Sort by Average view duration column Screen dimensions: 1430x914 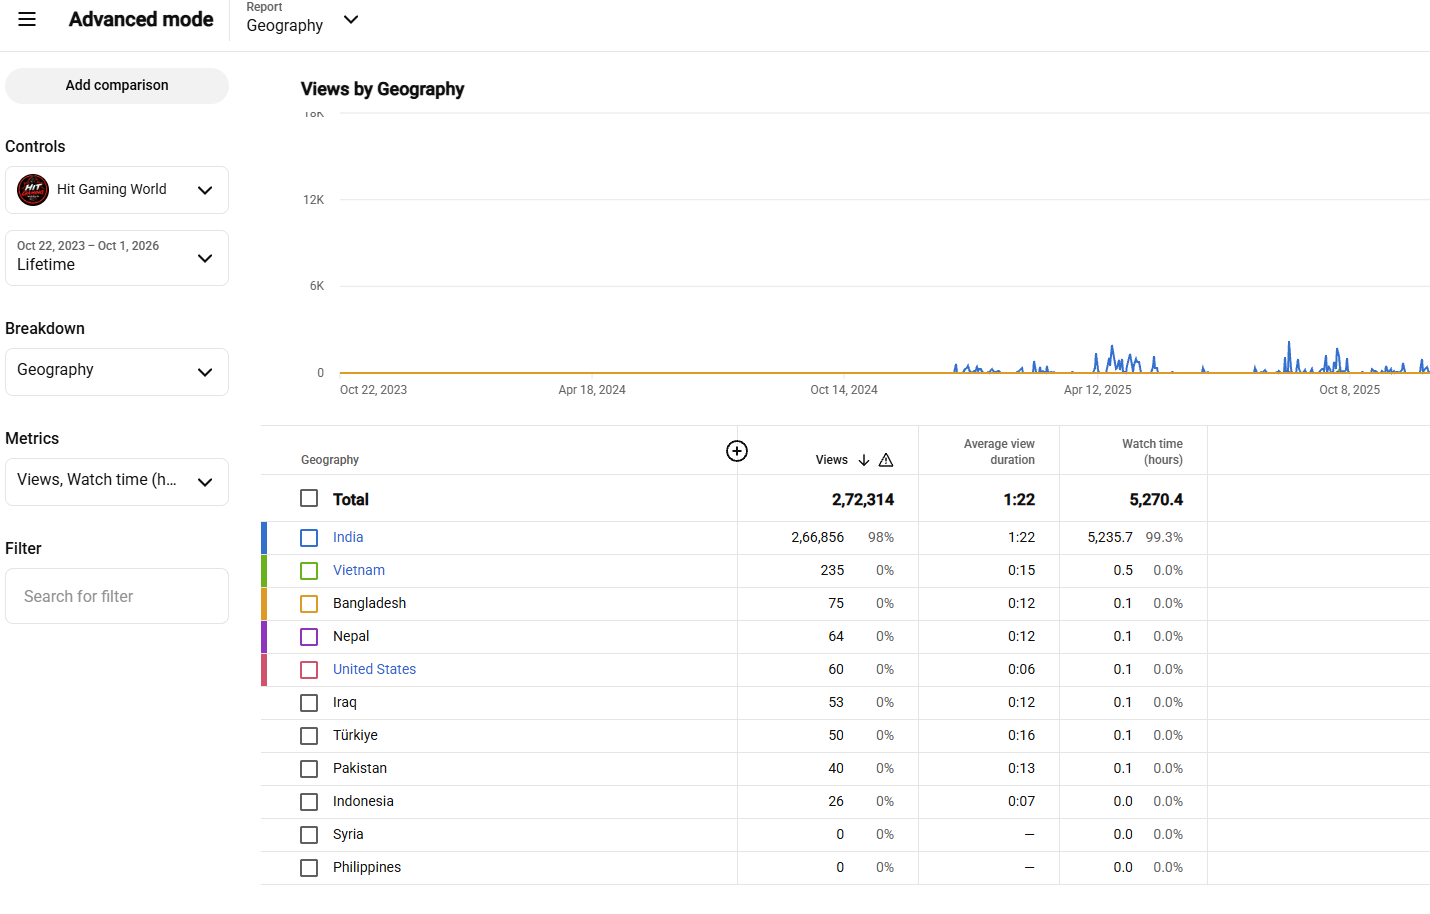pos(999,452)
